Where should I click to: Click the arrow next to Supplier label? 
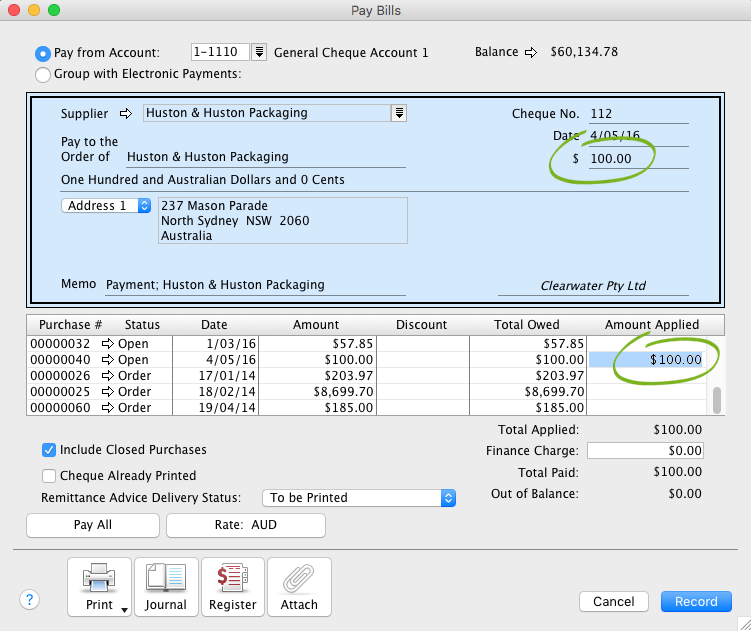[x=126, y=114]
